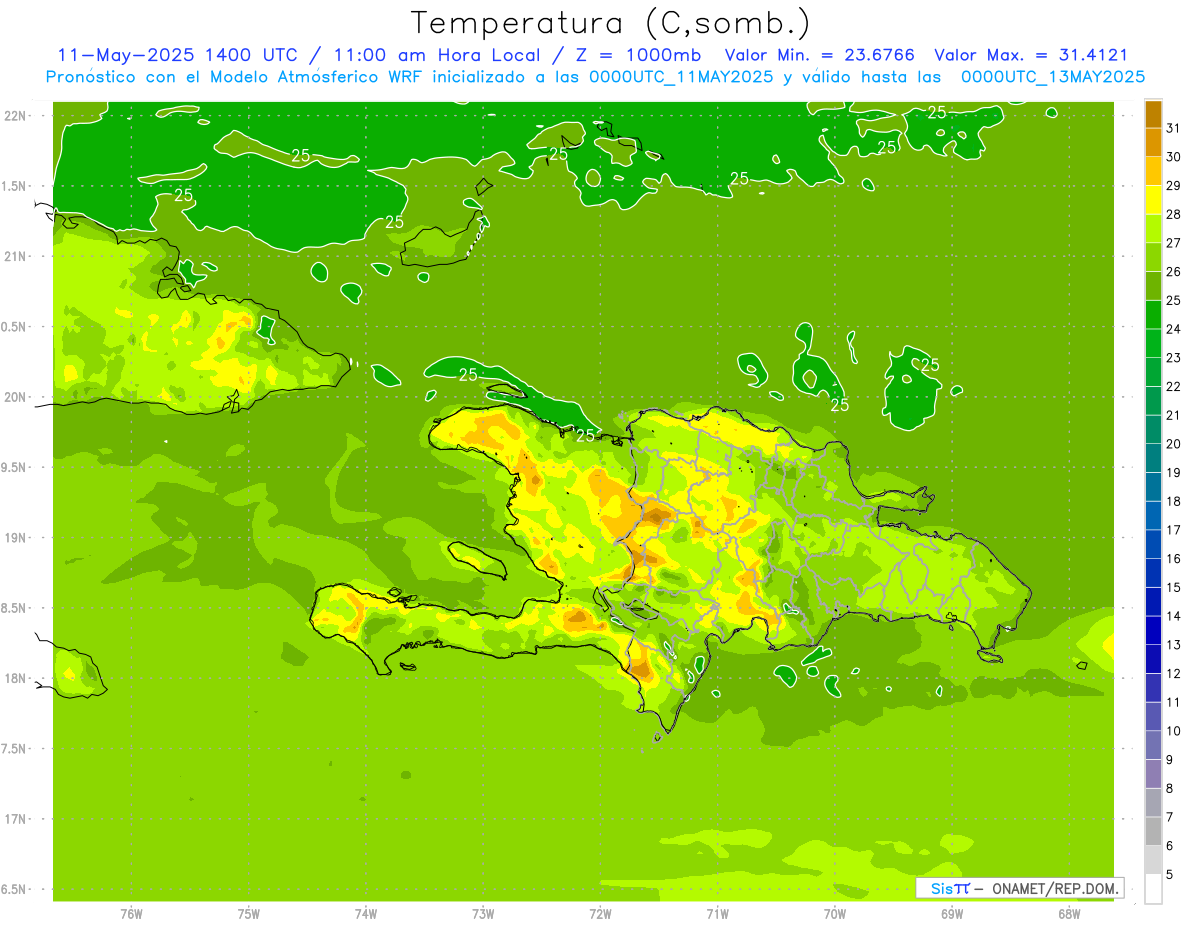Click the "70W" longitude axis label
This screenshot has height=927, width=1200.
click(x=835, y=913)
